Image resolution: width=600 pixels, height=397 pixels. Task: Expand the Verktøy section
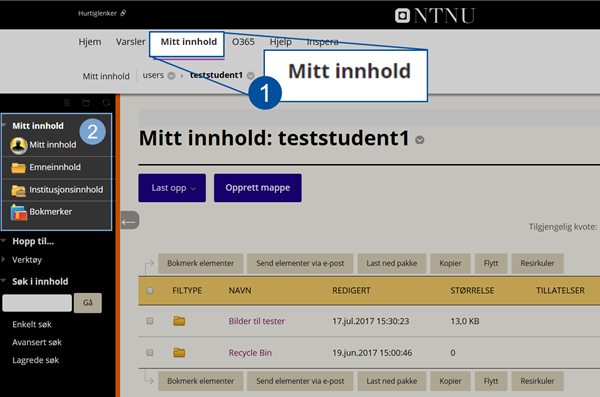(x=3, y=260)
